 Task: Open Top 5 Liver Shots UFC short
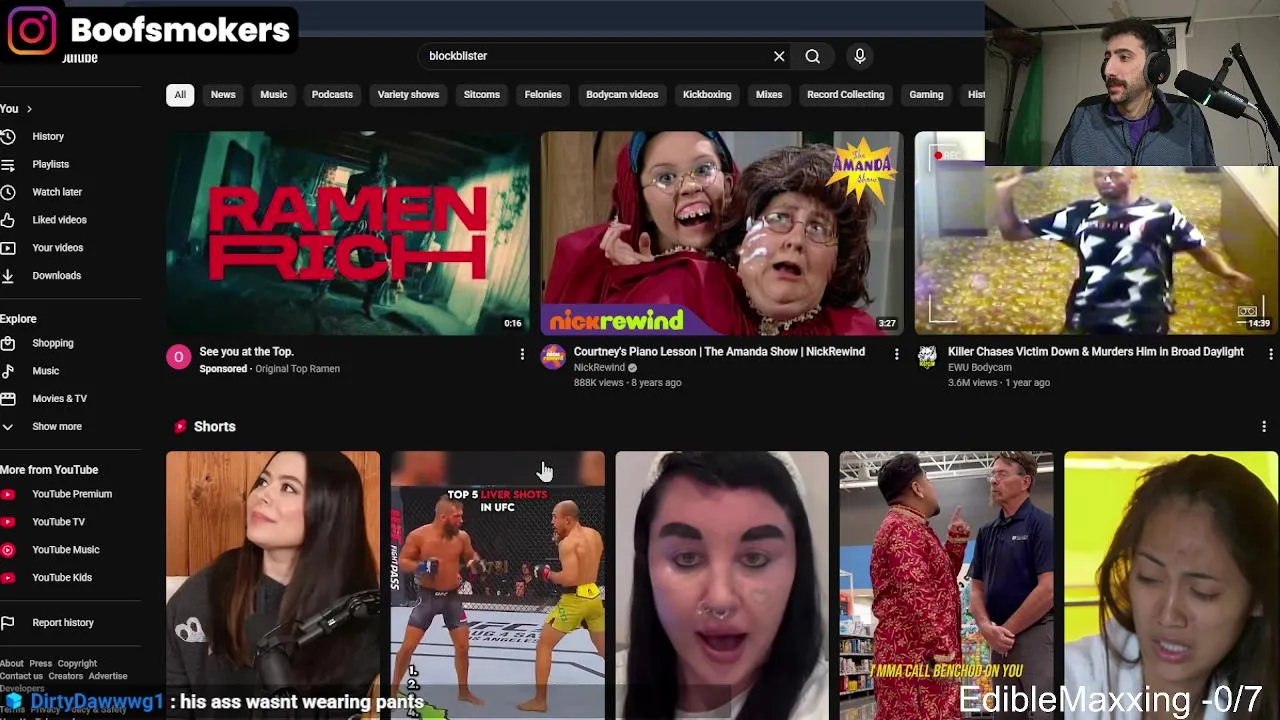[x=497, y=585]
